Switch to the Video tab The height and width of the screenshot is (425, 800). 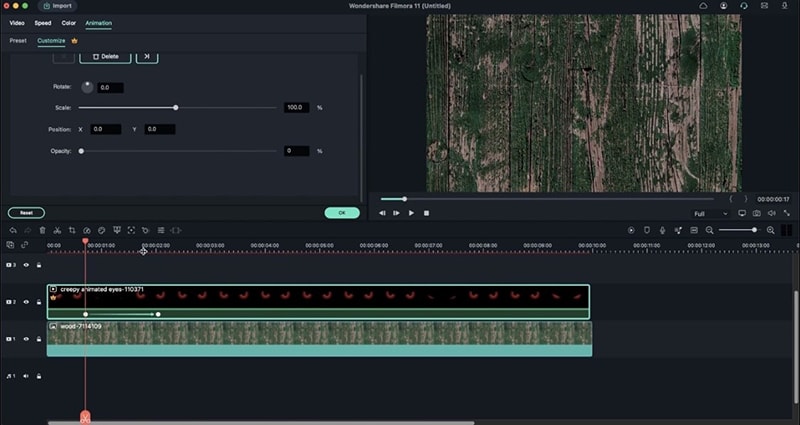coord(17,23)
